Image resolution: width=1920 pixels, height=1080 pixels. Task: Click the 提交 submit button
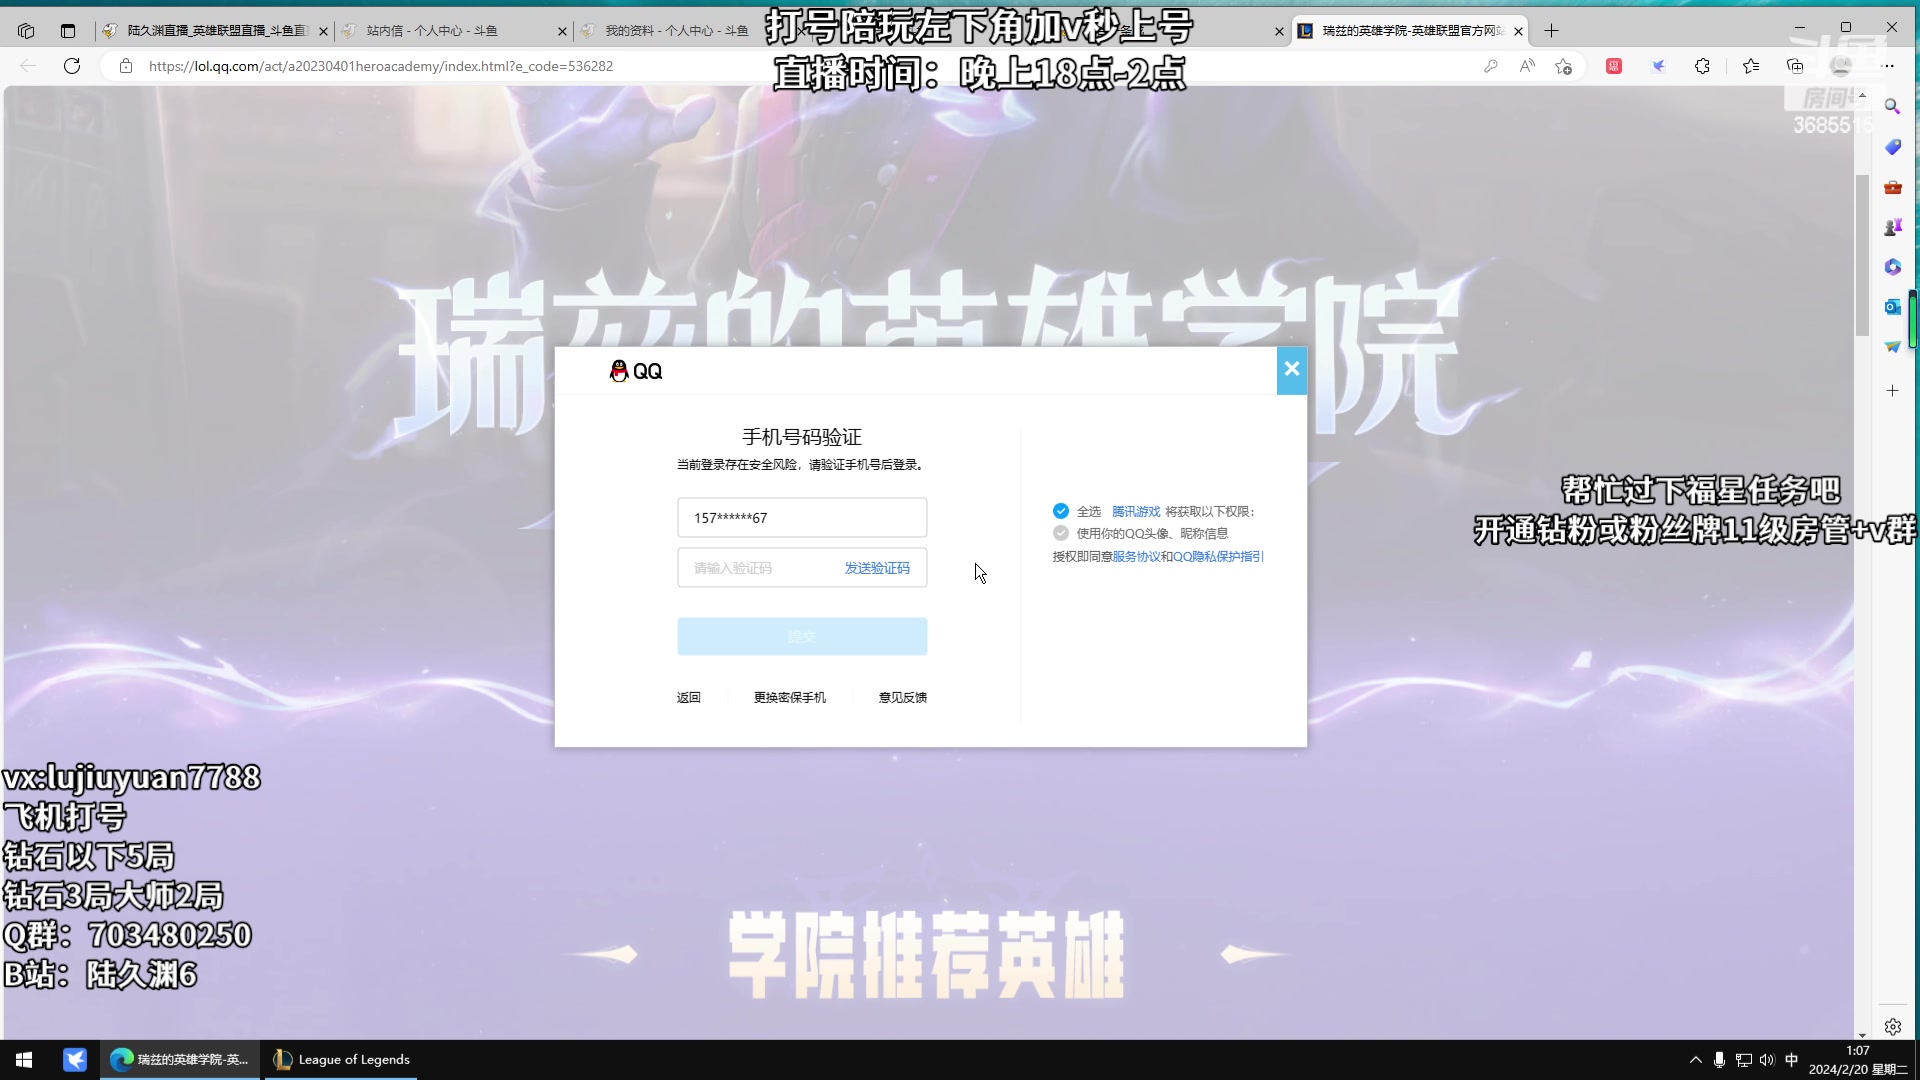[x=802, y=637]
